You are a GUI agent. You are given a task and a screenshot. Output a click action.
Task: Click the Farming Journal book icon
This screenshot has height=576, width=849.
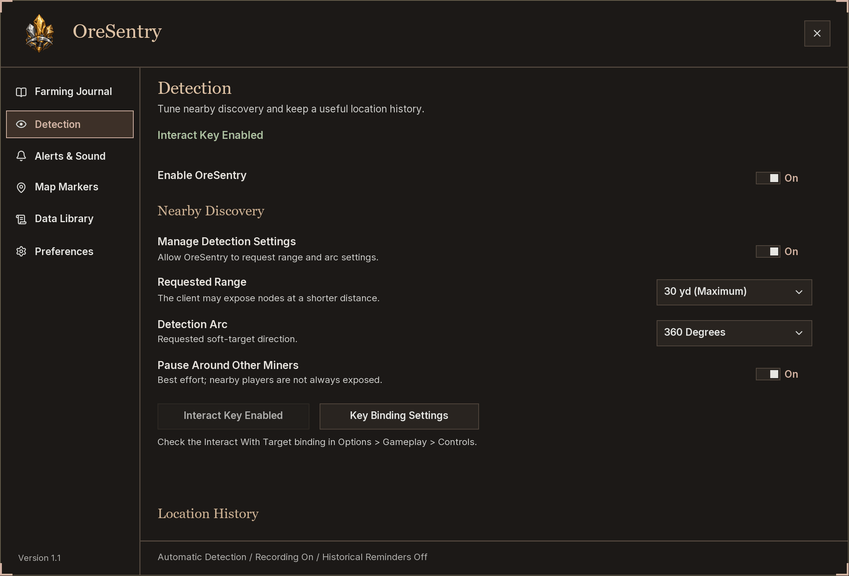click(21, 92)
